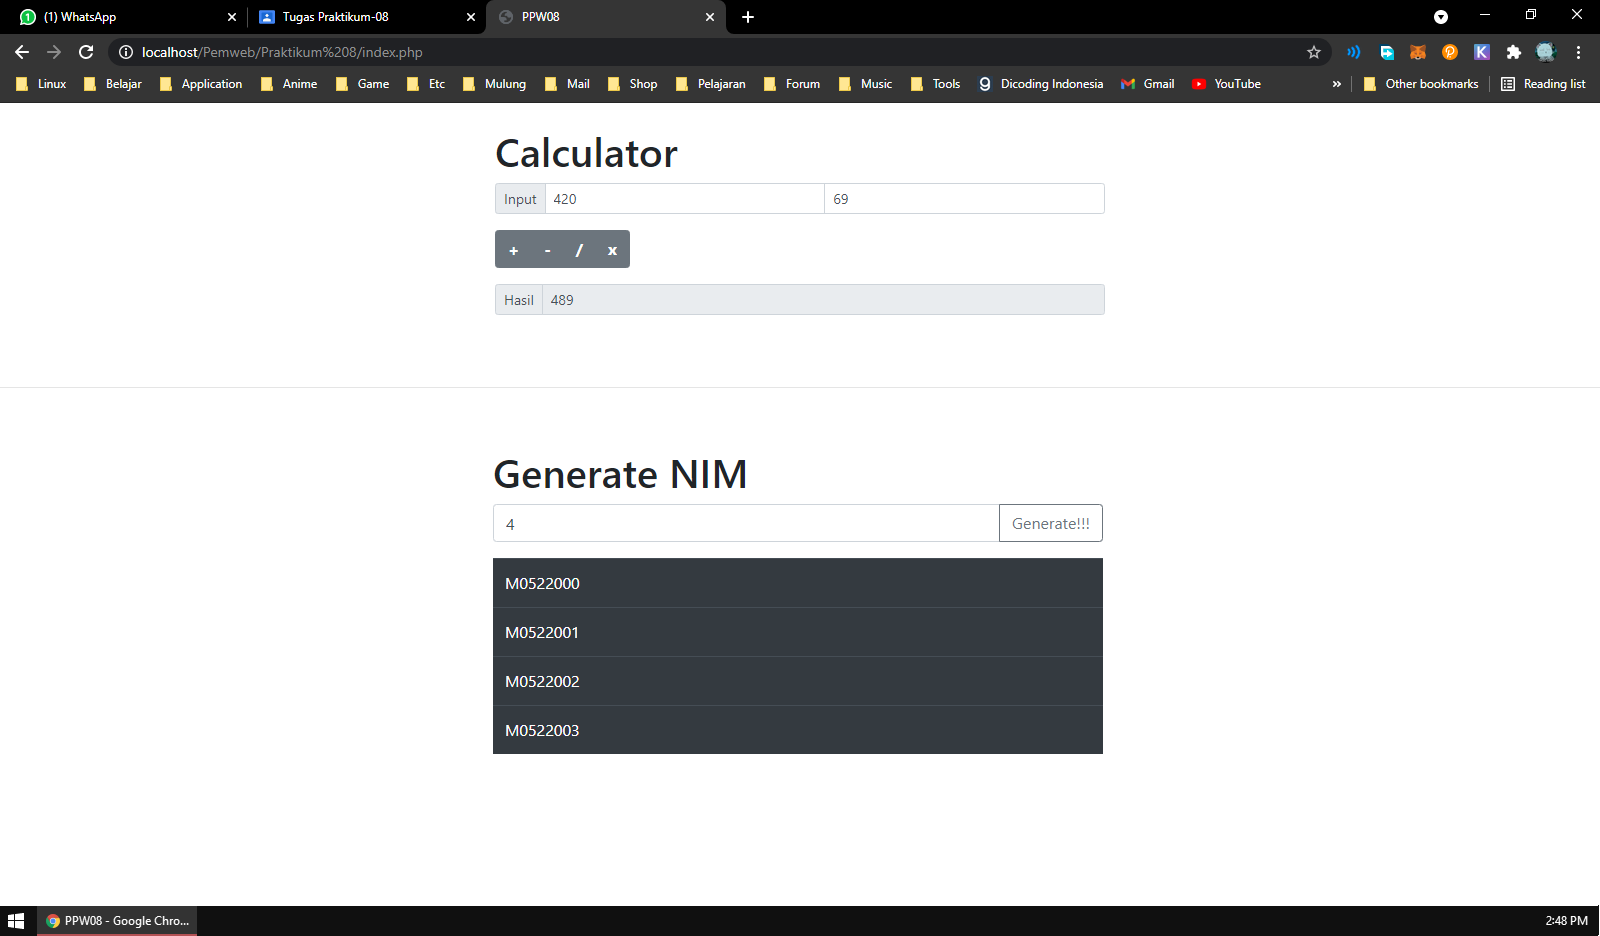Close the WhatsApp tab
The width and height of the screenshot is (1600, 936).
tap(232, 17)
